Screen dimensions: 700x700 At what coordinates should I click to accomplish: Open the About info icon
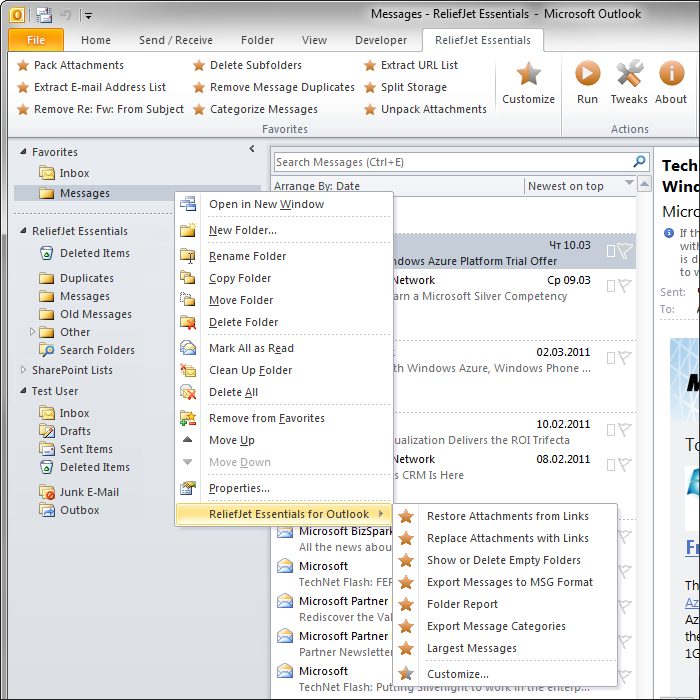pos(671,73)
